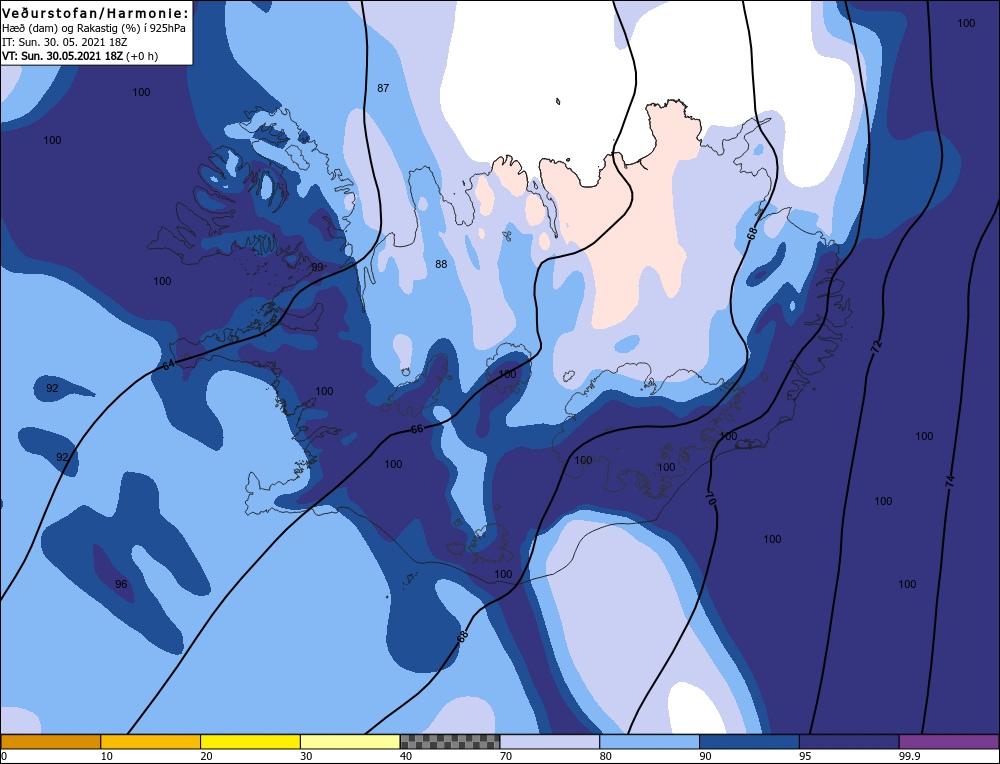The height and width of the screenshot is (764, 1000).
Task: Click the contour line label 74
Action: click(950, 481)
